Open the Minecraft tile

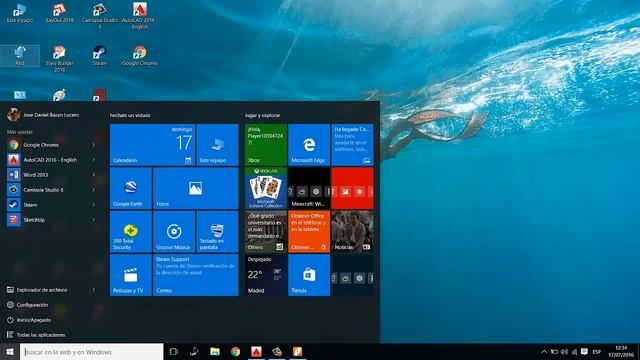pyautogui.click(x=309, y=189)
